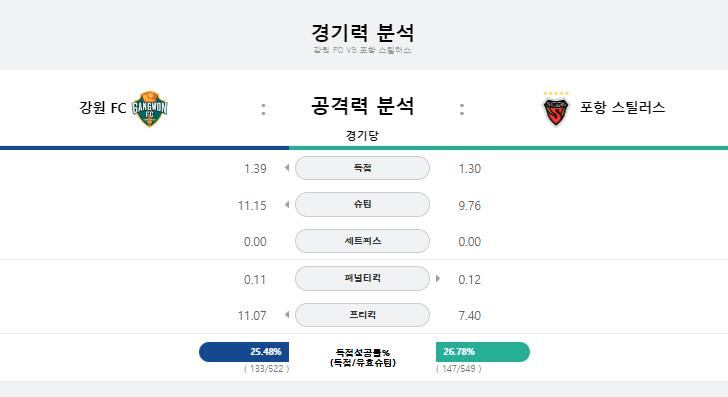The image size is (728, 397).
Task: Select the 득점 stat pill
Action: coord(362,168)
